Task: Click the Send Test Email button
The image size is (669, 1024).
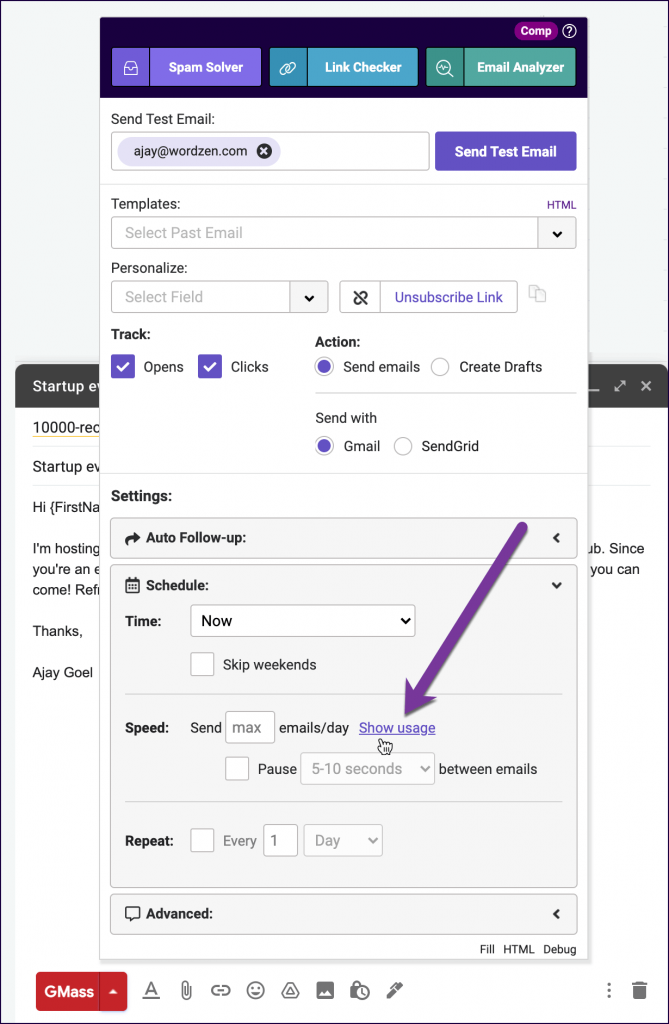Action: click(505, 151)
